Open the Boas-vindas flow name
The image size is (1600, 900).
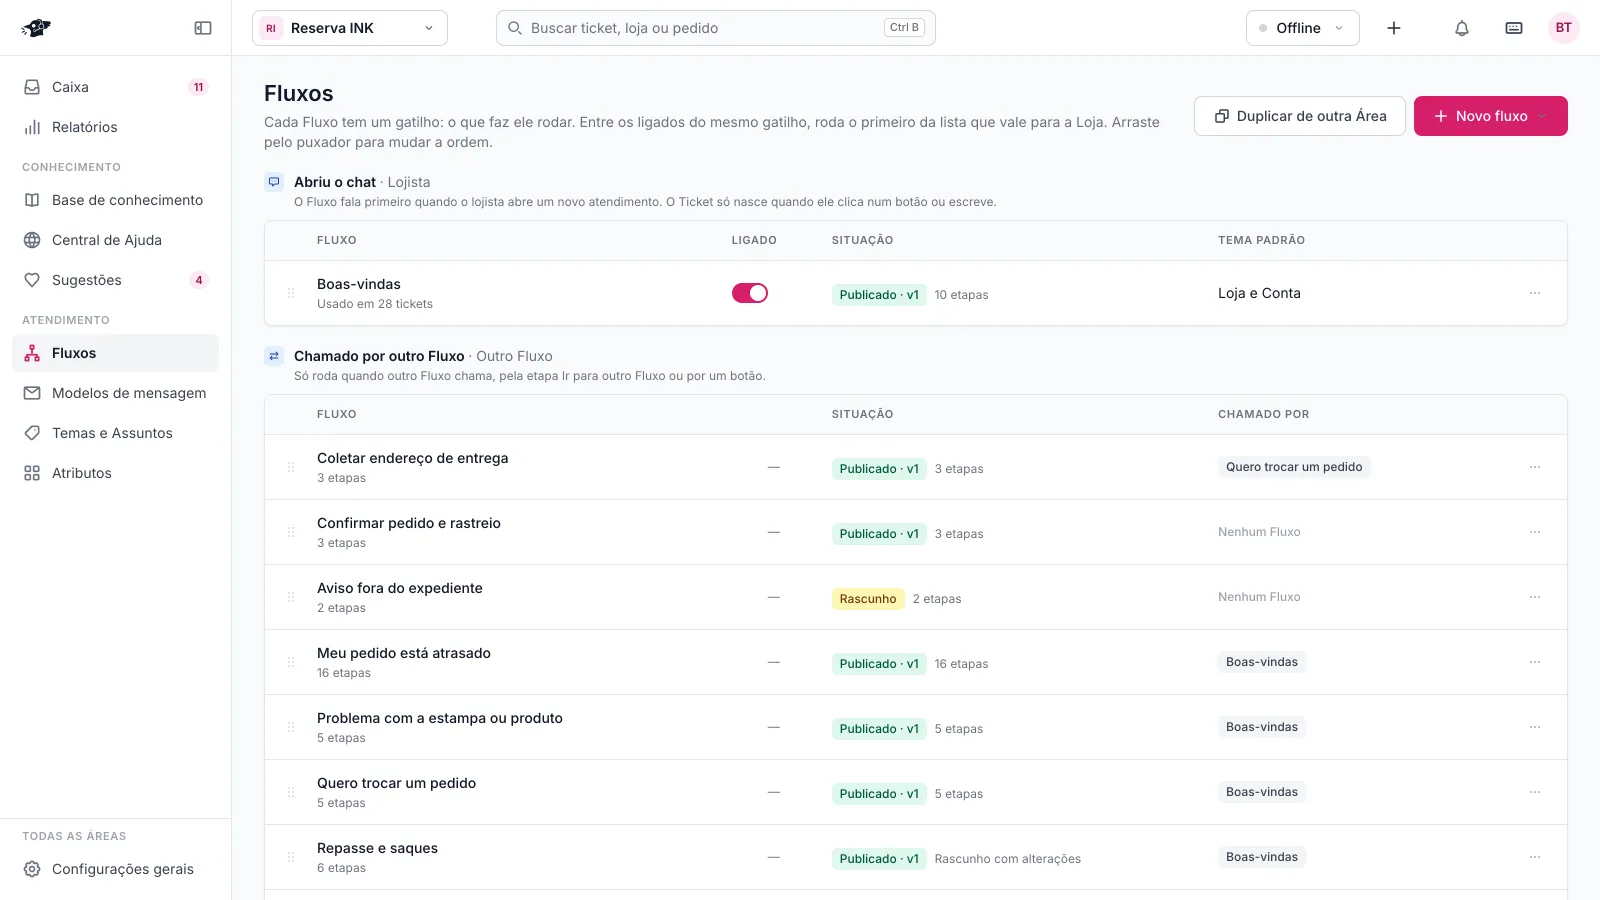coord(359,284)
